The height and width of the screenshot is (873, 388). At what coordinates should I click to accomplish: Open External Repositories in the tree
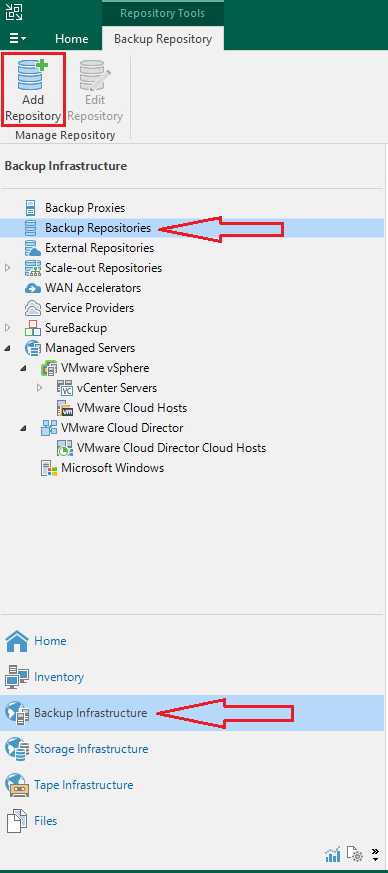click(x=99, y=248)
